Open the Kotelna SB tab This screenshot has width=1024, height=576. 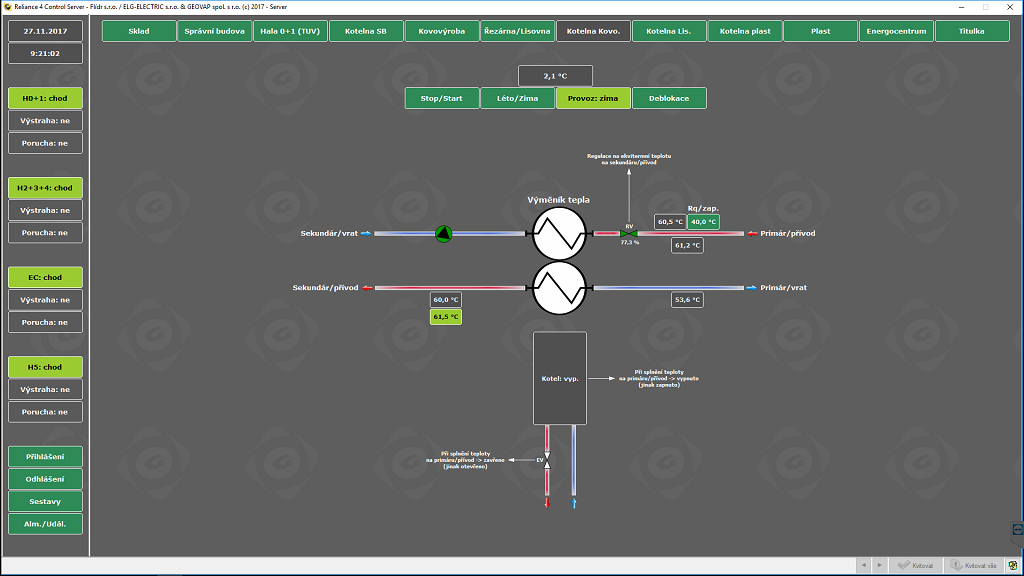[x=366, y=31]
